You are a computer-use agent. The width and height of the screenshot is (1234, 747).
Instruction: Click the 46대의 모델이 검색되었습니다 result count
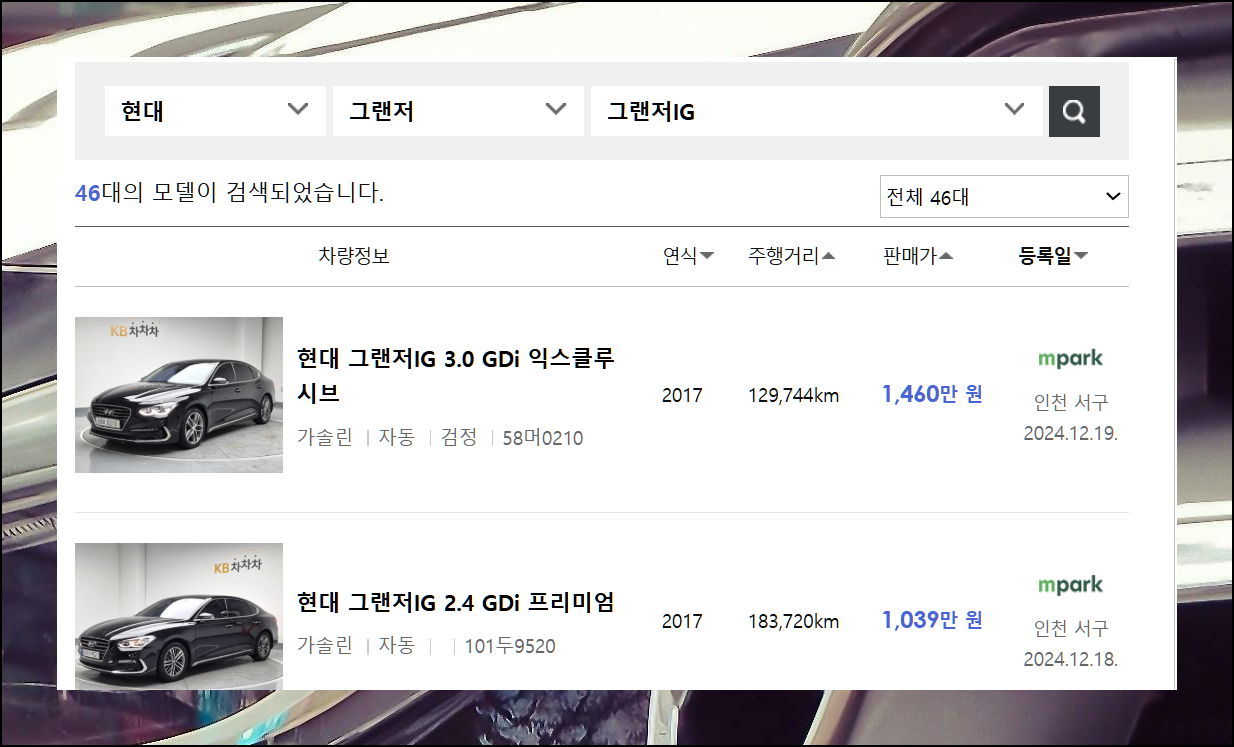click(230, 193)
